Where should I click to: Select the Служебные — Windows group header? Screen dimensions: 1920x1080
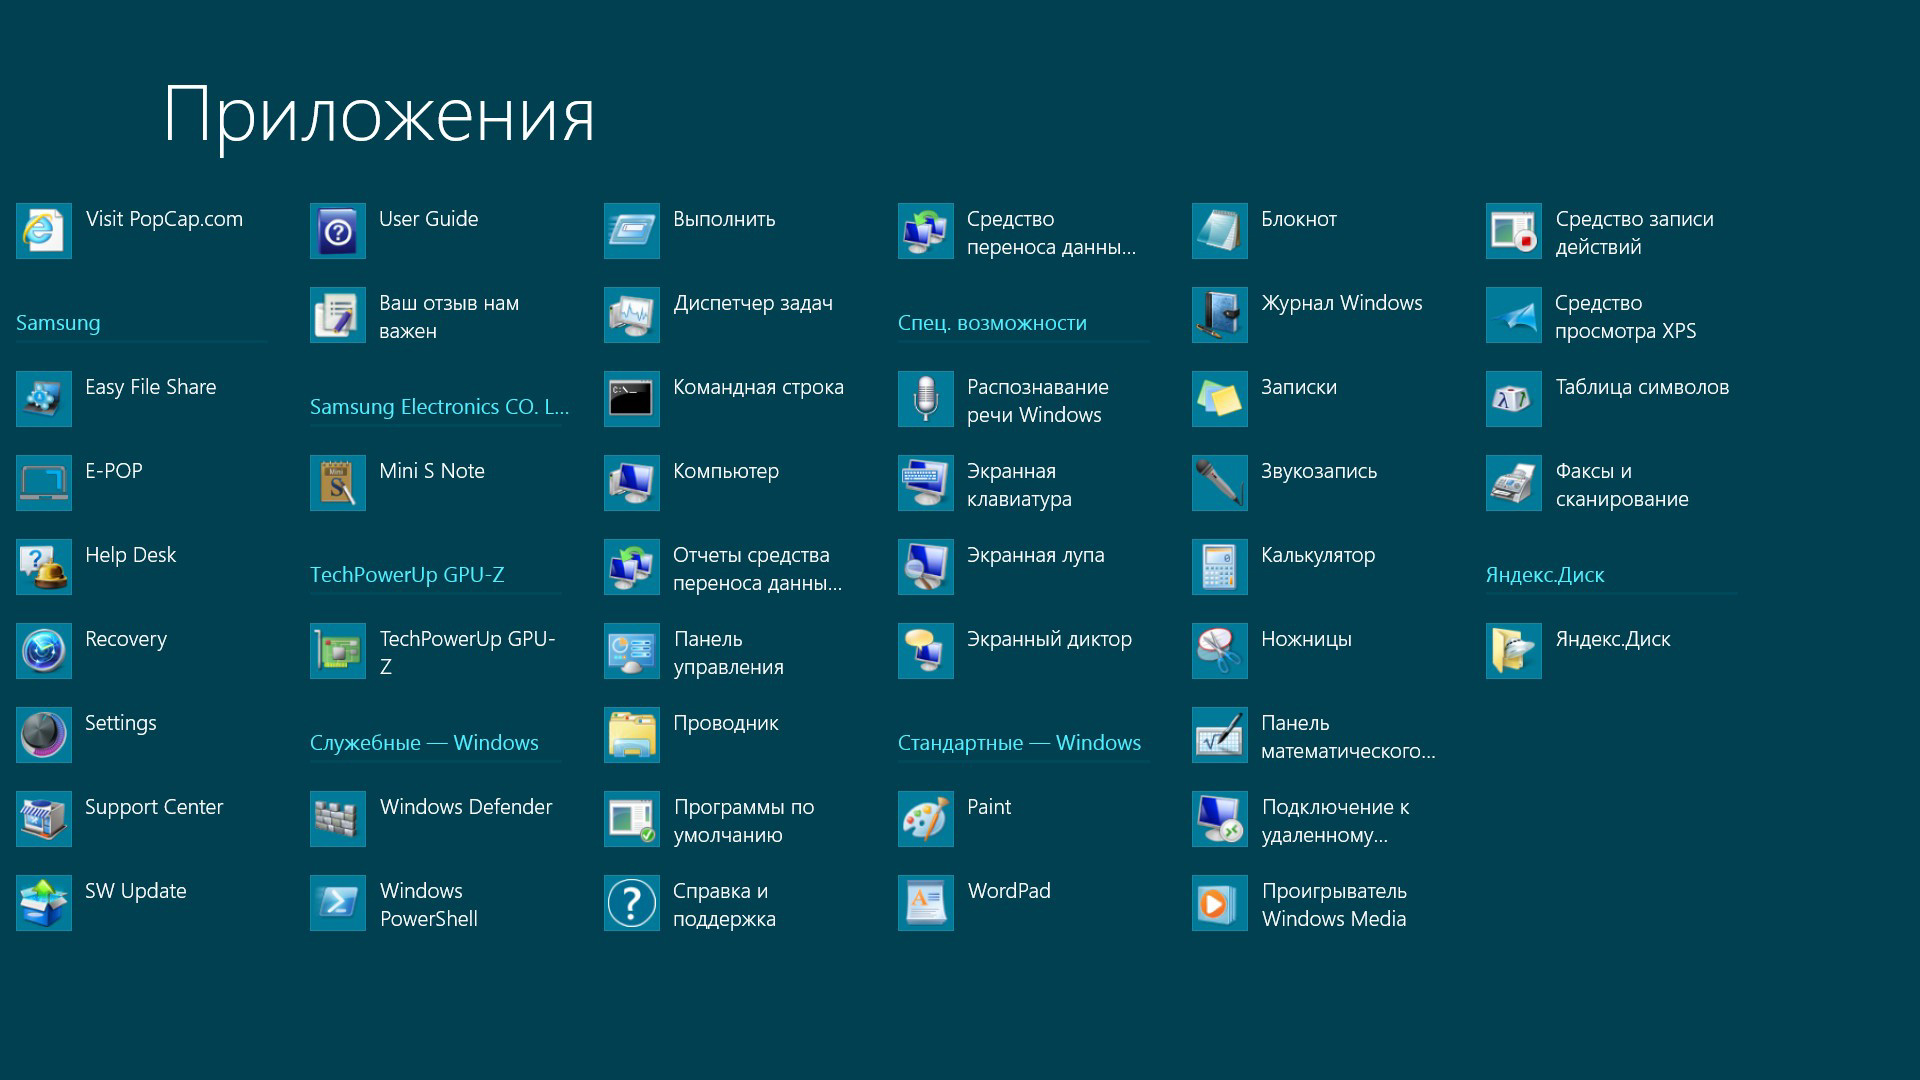pos(423,743)
